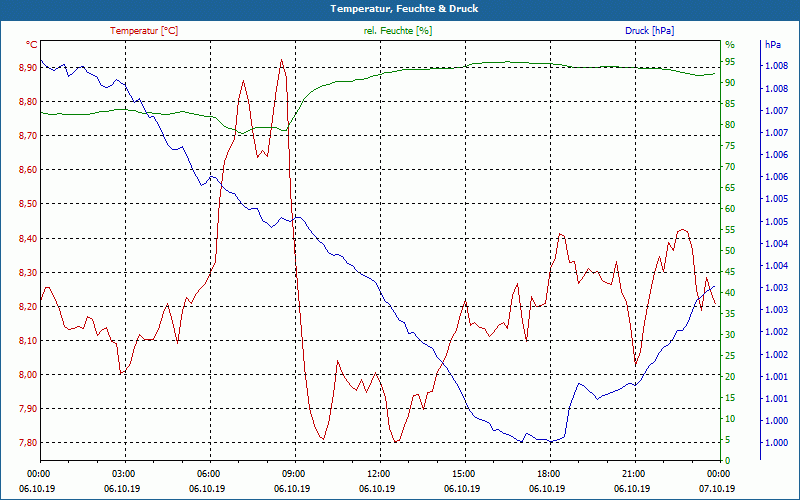This screenshot has height=500, width=800.
Task: Click the chart title 'Temperatur, Feuchte & Druck'
Action: point(404,9)
